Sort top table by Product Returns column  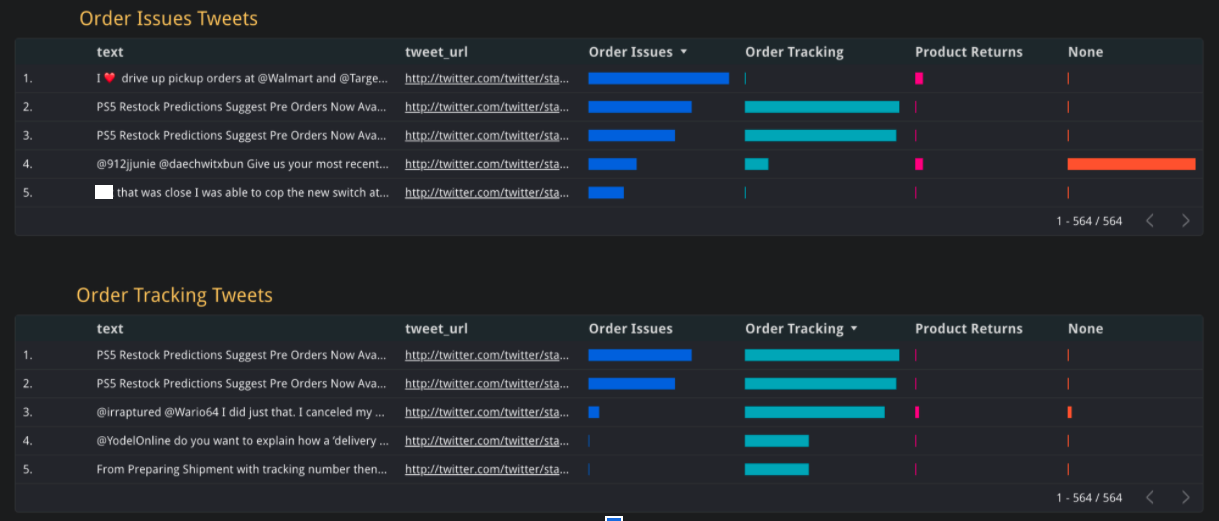click(x=968, y=52)
